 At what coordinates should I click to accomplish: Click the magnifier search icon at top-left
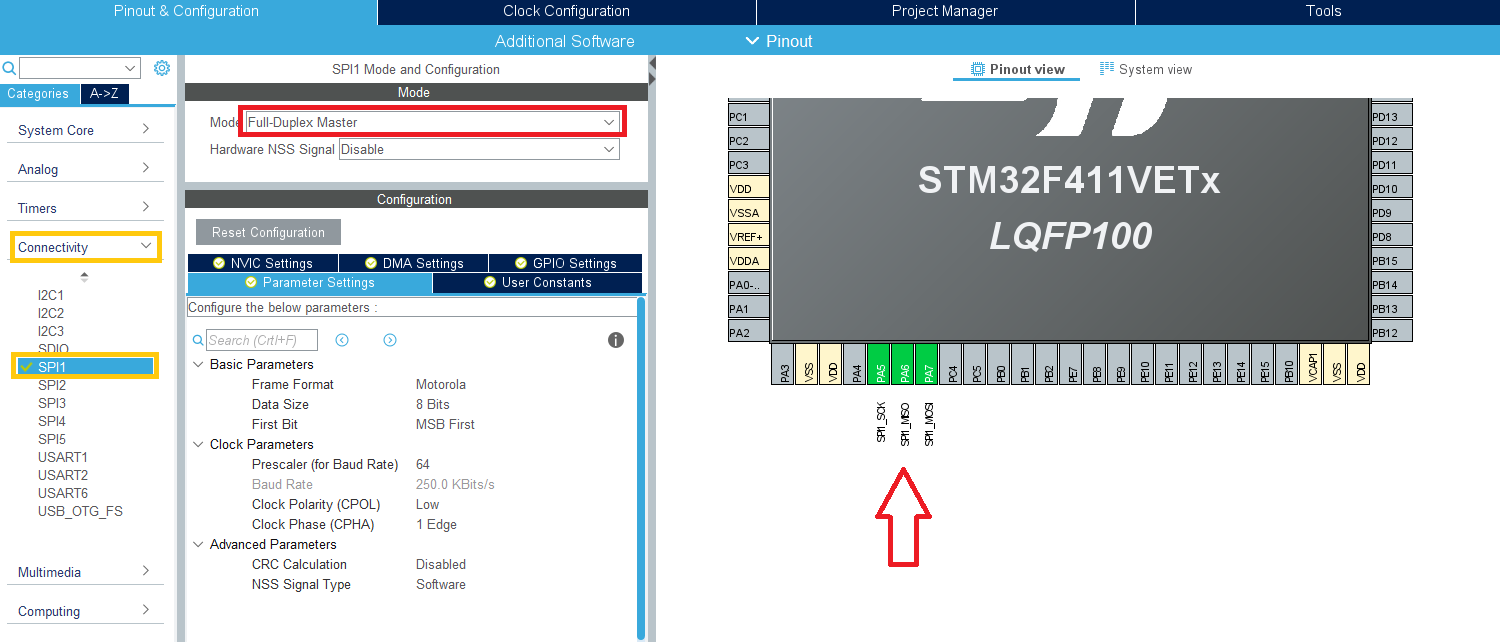pyautogui.click(x=10, y=67)
